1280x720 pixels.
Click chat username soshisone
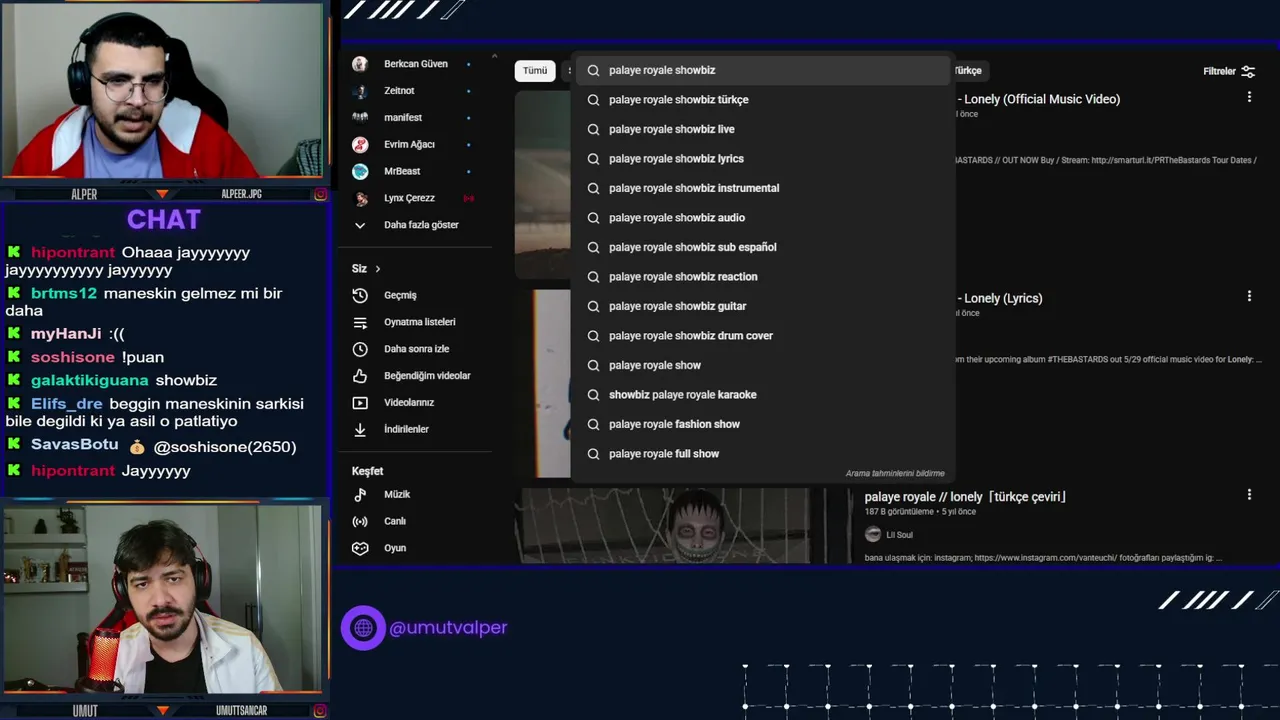tap(72, 358)
